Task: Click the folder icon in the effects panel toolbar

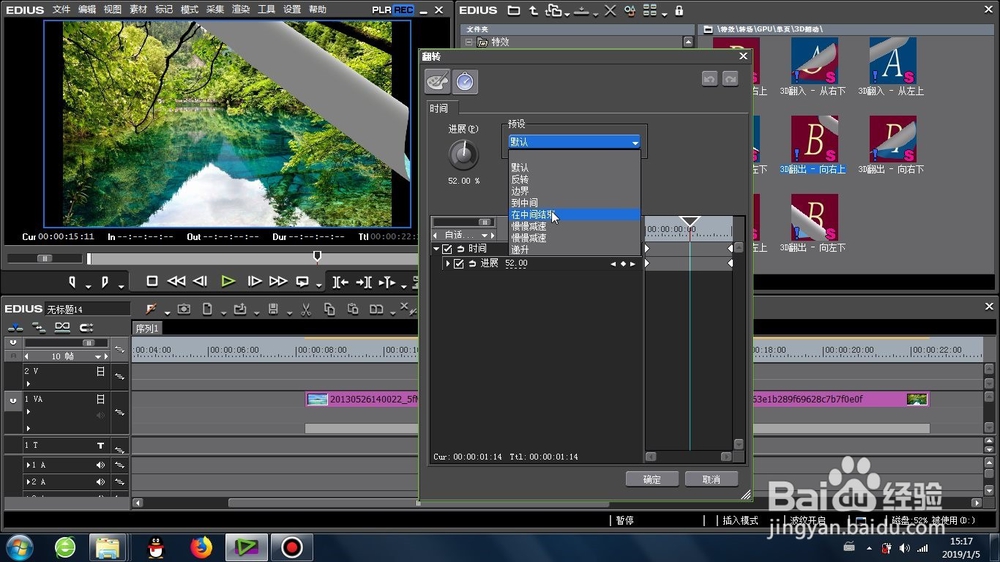Action: coord(513,10)
